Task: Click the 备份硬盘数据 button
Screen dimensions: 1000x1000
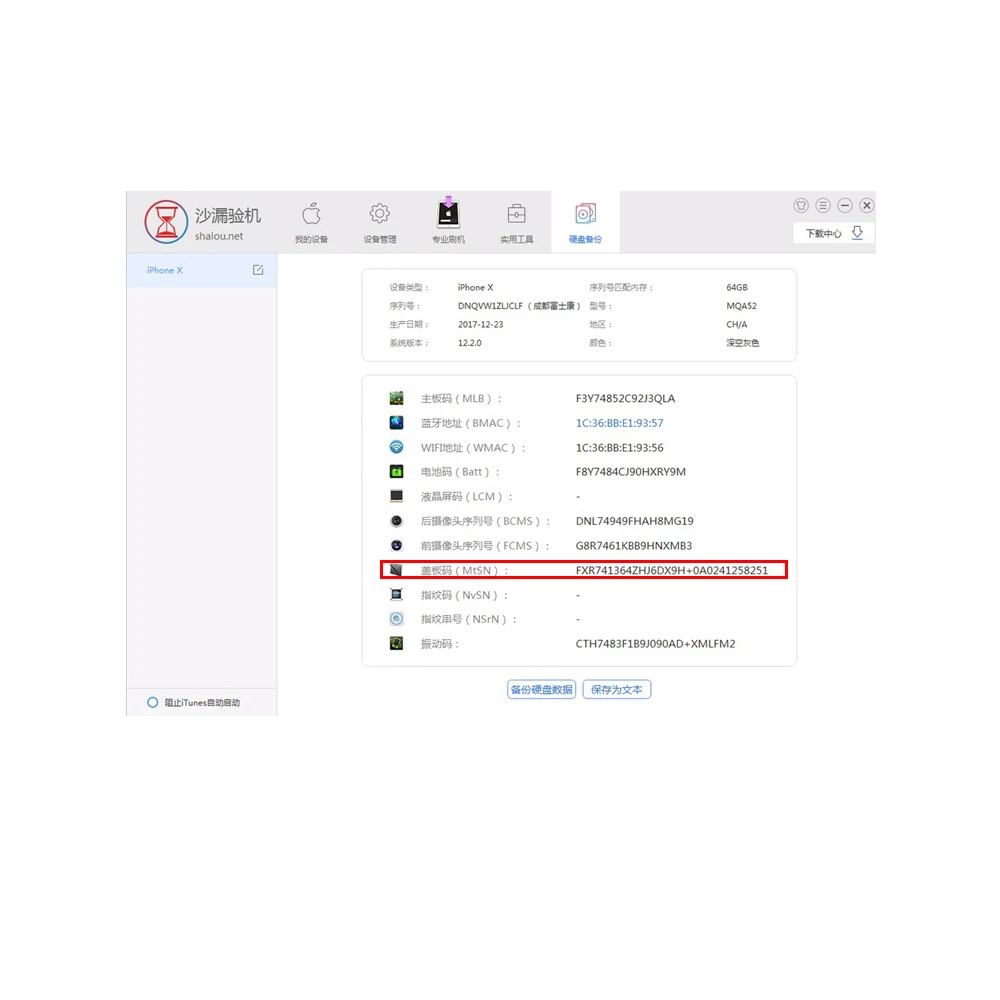Action: [x=541, y=689]
